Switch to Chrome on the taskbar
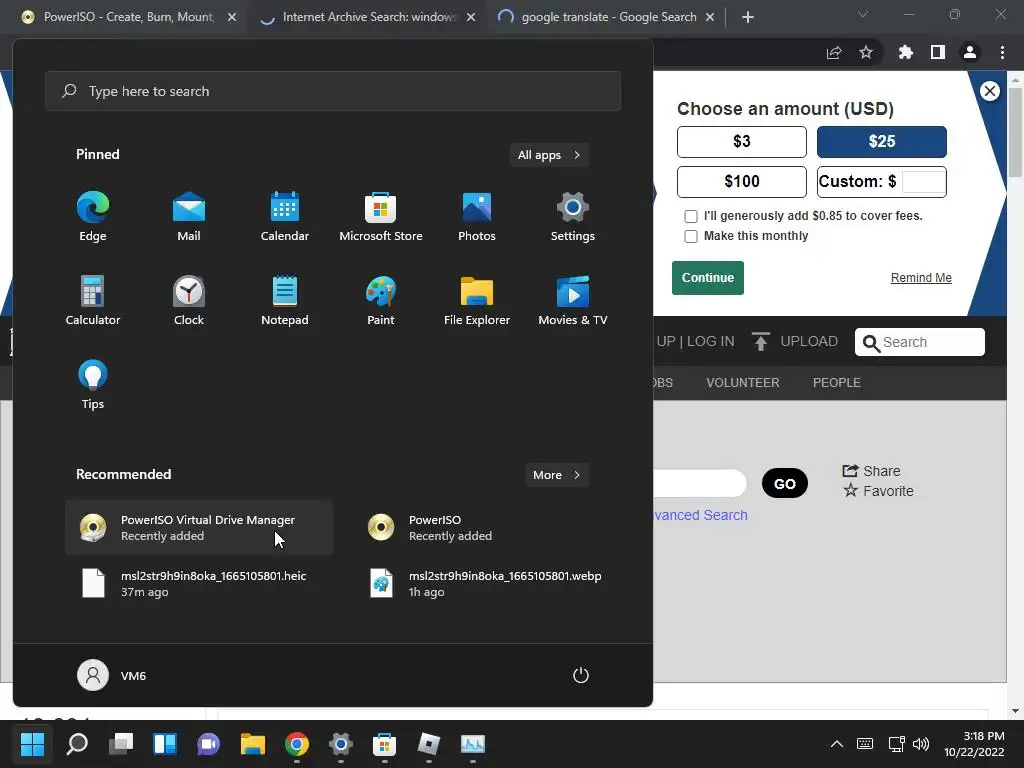 tap(296, 744)
